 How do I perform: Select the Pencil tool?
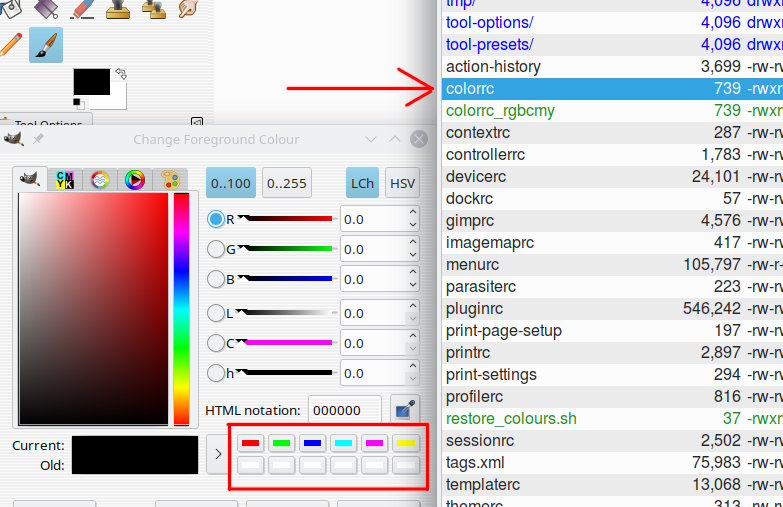point(10,45)
